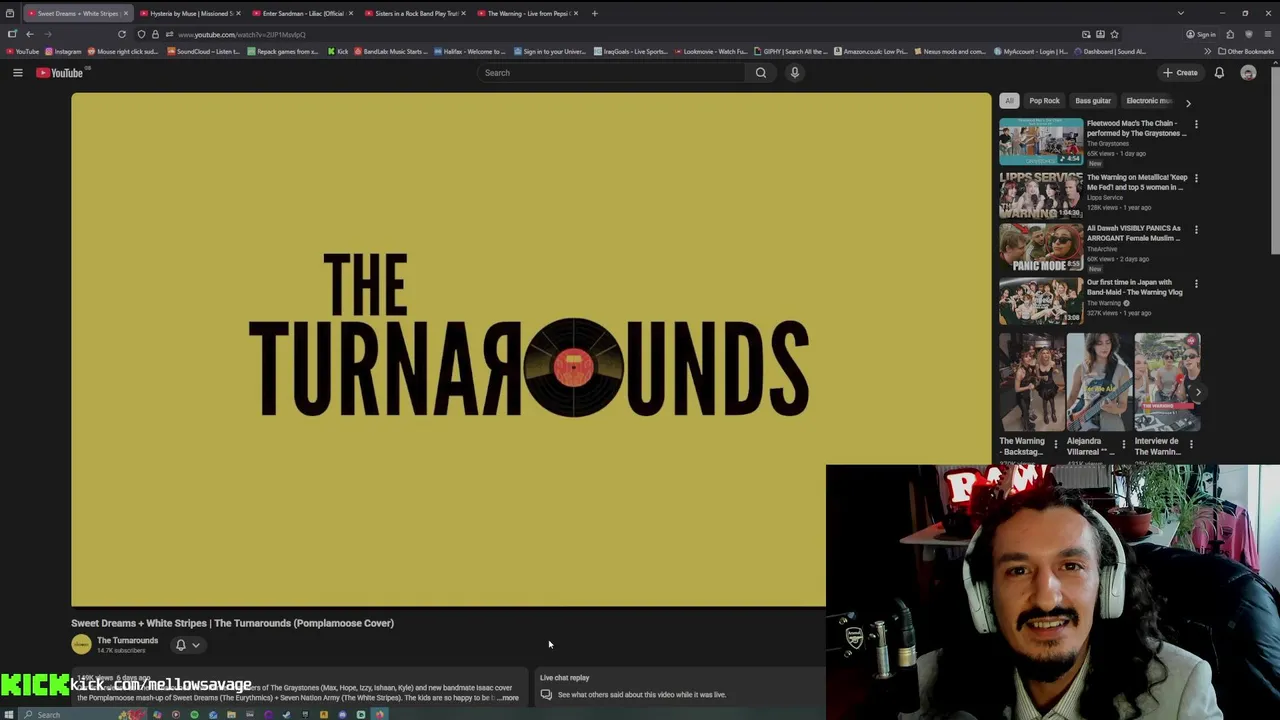1280x720 pixels.
Task: Open the BandLab Music bookmark
Action: (x=389, y=51)
